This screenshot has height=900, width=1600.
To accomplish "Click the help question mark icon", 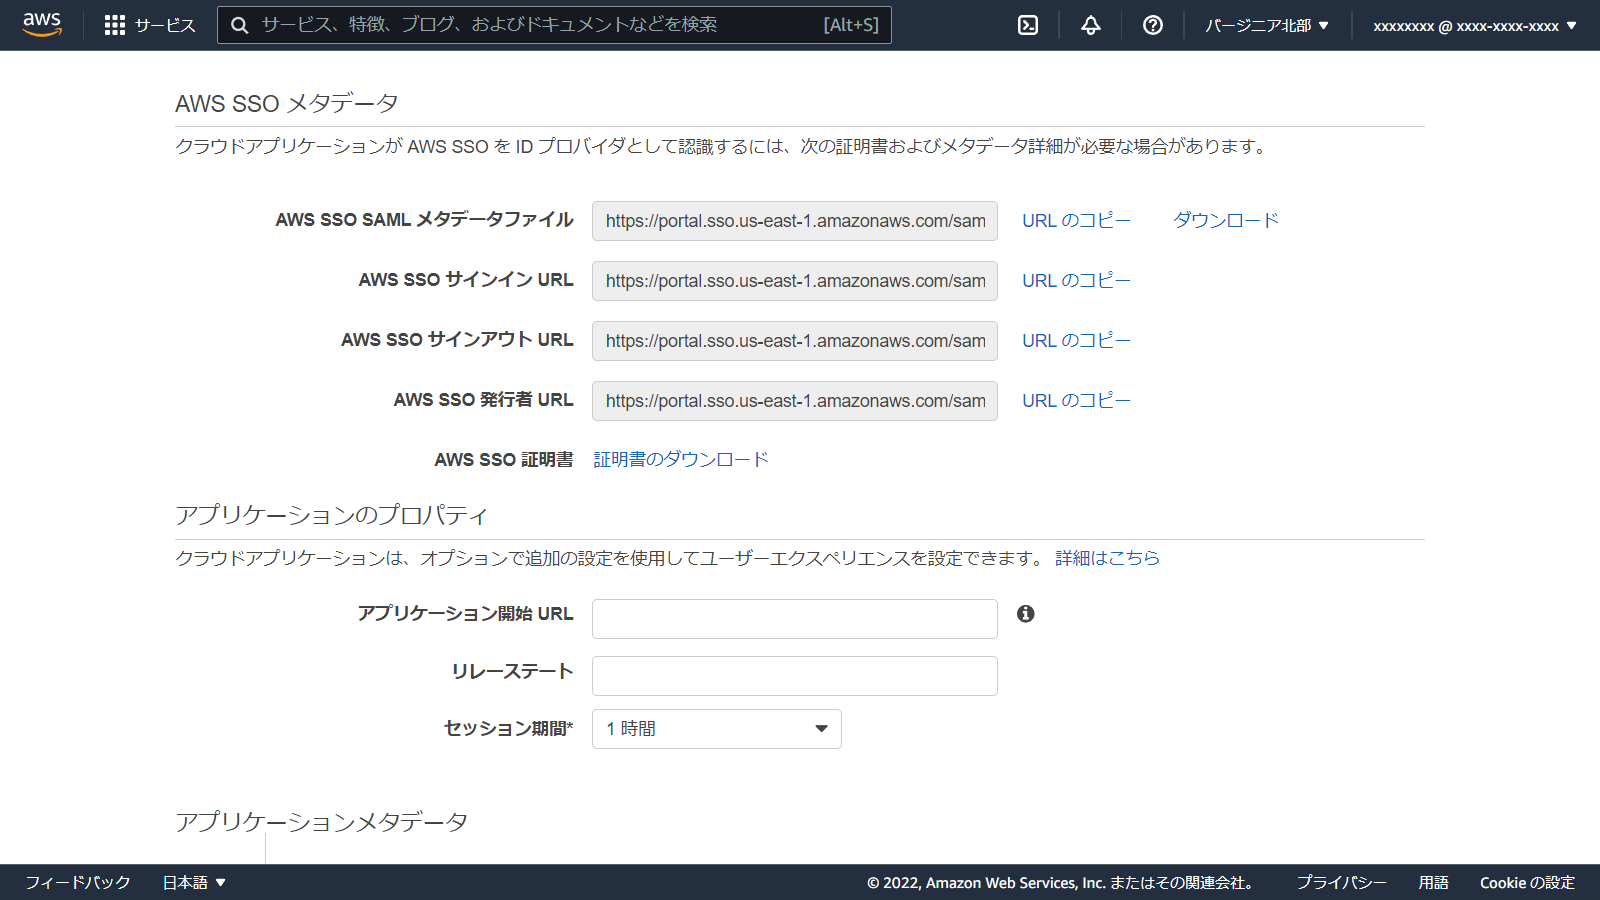I will click(x=1152, y=25).
